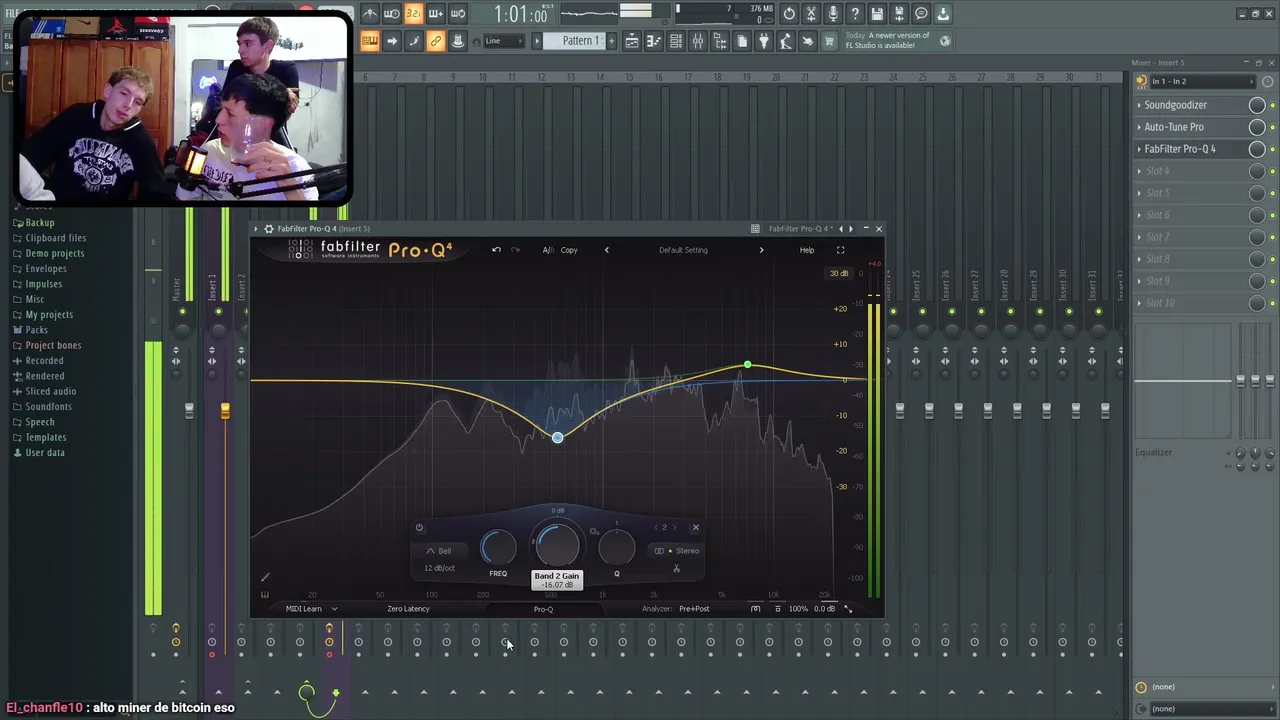Click the audio editor scissors icon

811,13
